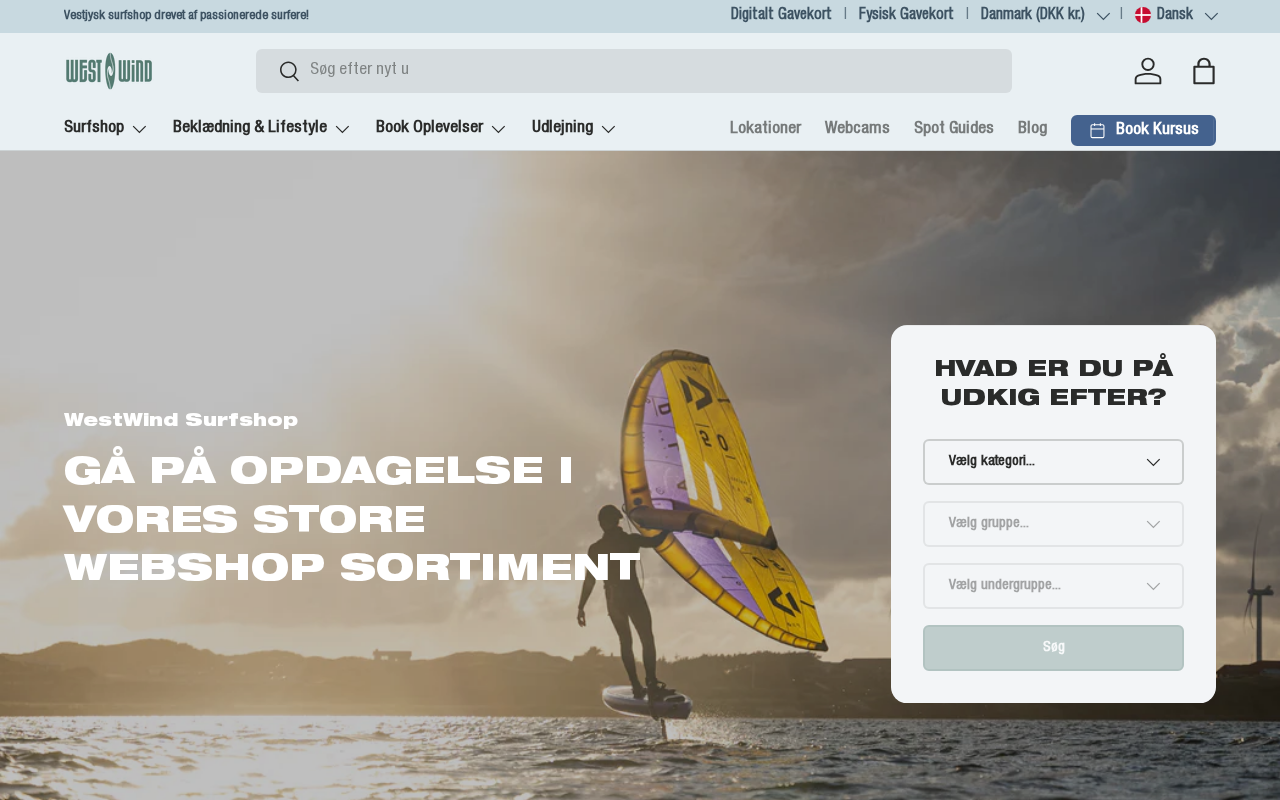Click the calendar icon in Book Kursus
The width and height of the screenshot is (1280, 800).
click(1097, 130)
